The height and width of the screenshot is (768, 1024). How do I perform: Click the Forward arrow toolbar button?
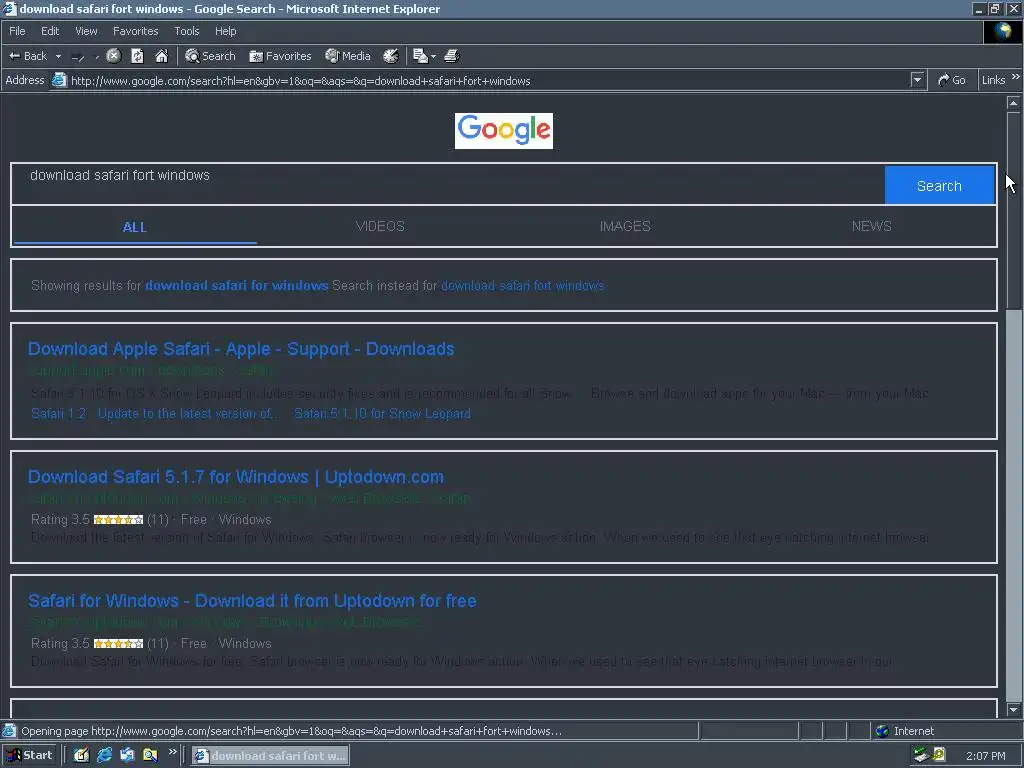78,57
